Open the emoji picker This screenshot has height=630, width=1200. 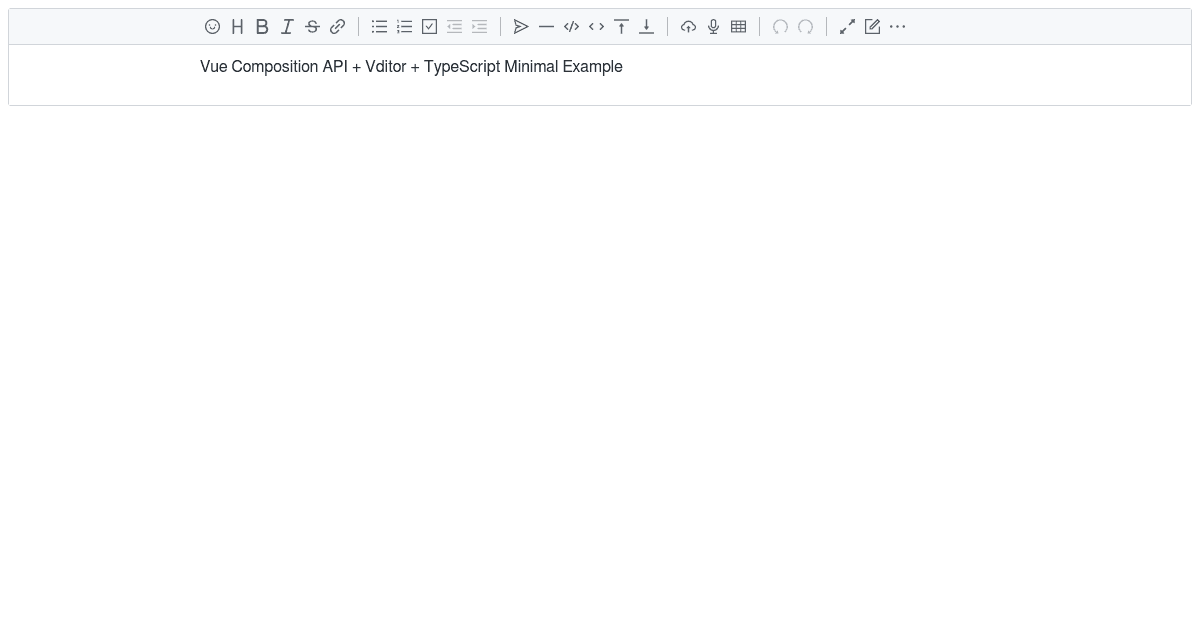(212, 27)
